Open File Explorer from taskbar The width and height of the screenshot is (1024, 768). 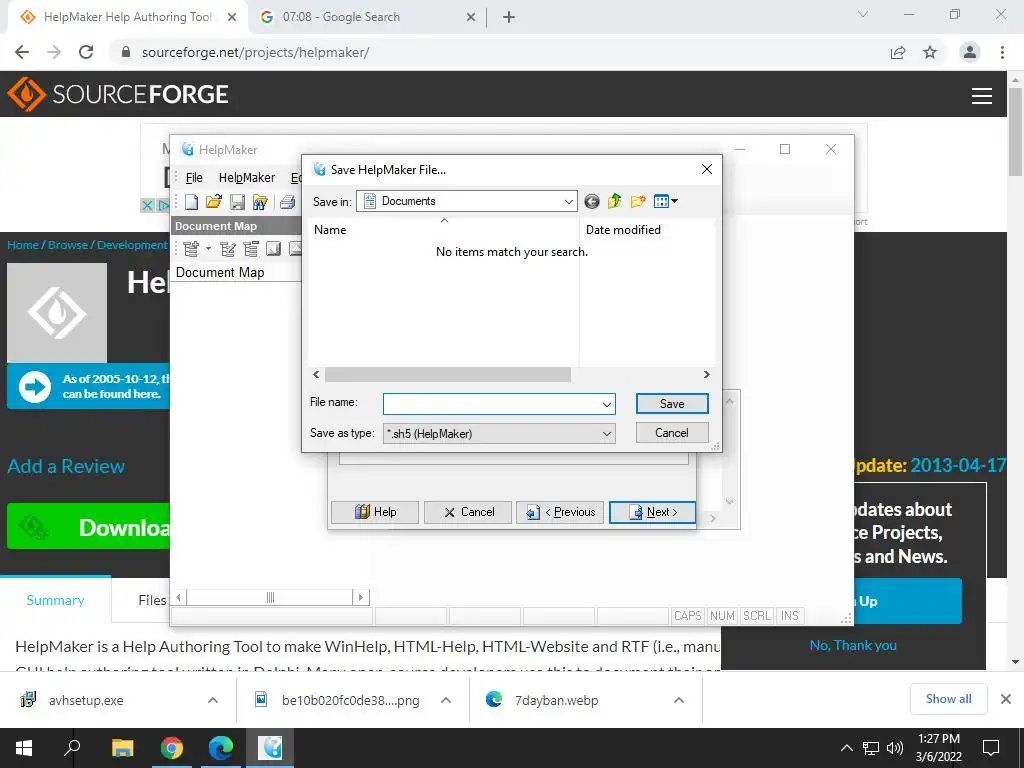122,748
